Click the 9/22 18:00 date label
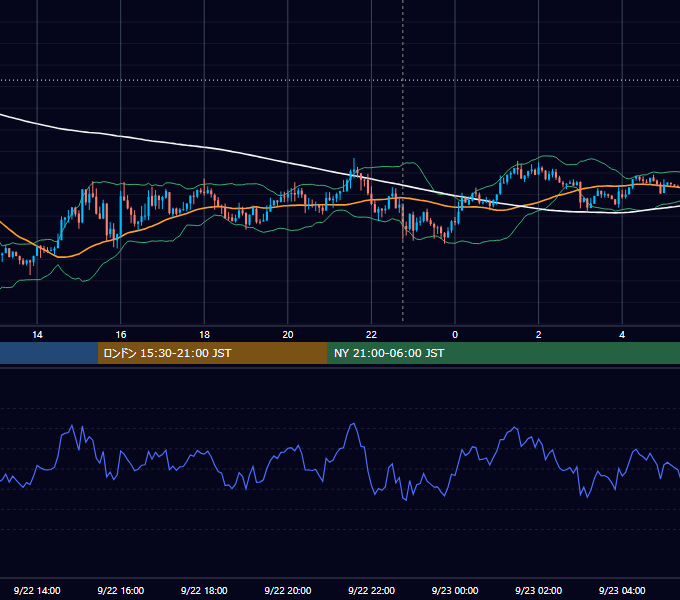The width and height of the screenshot is (680, 600). click(204, 590)
